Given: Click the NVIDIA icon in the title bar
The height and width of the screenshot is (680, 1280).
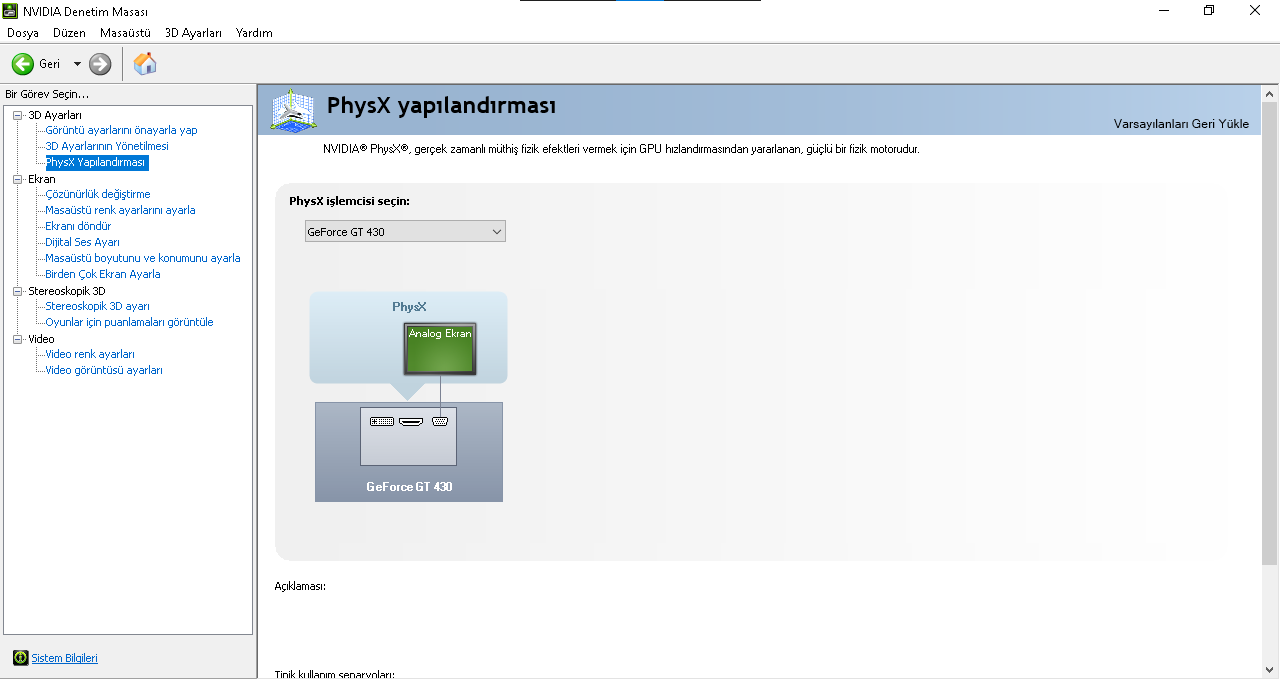Looking at the screenshot, I should pyautogui.click(x=10, y=11).
